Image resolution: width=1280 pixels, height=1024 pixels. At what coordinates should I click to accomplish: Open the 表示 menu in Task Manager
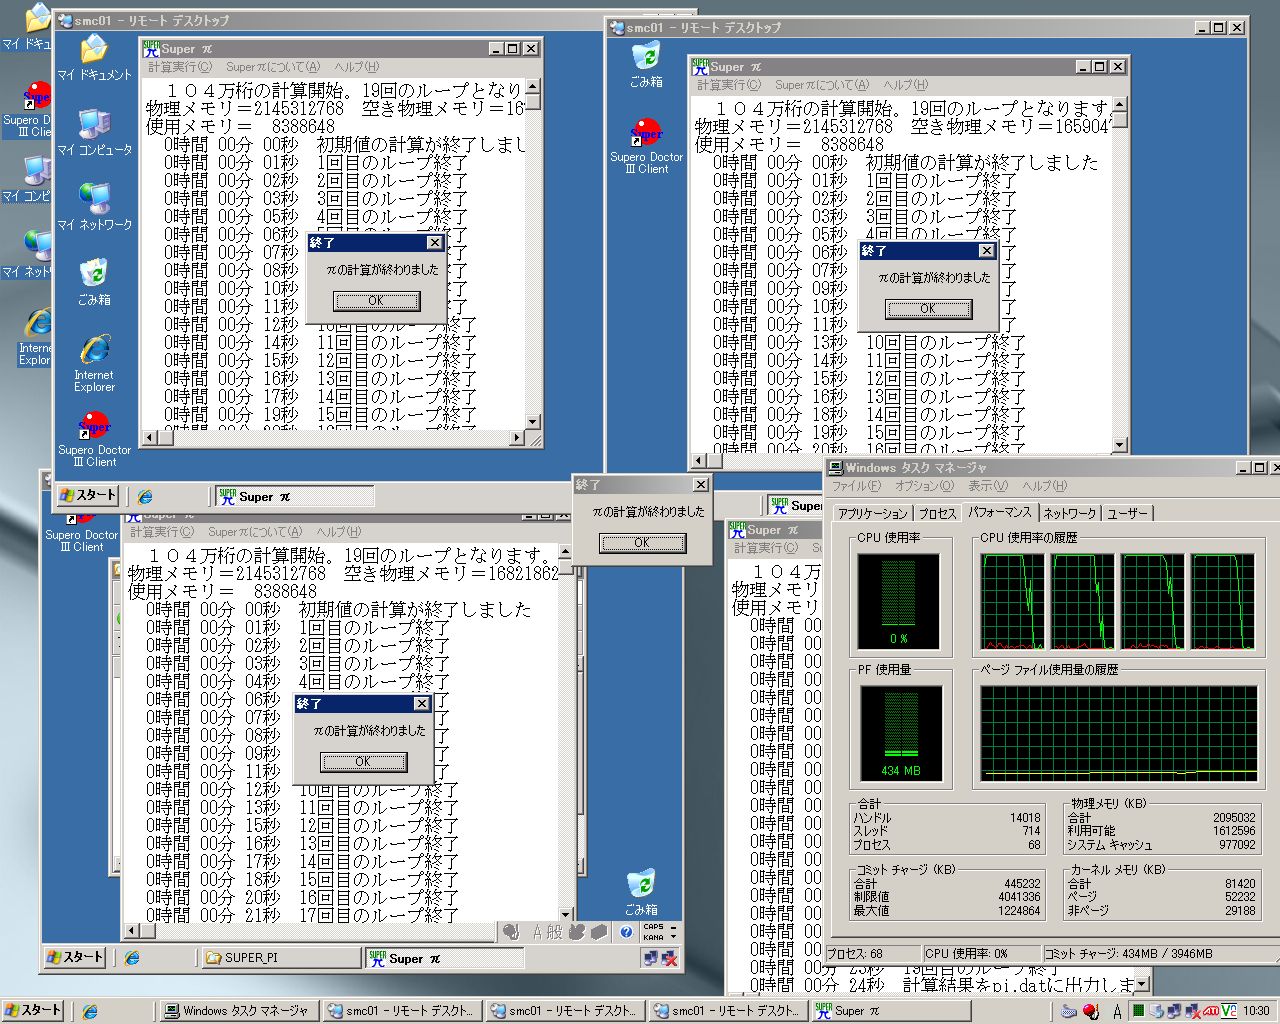click(987, 486)
